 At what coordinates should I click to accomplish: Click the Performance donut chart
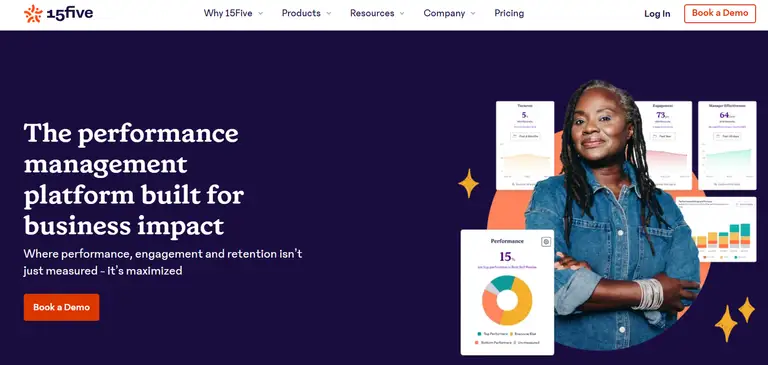[507, 300]
